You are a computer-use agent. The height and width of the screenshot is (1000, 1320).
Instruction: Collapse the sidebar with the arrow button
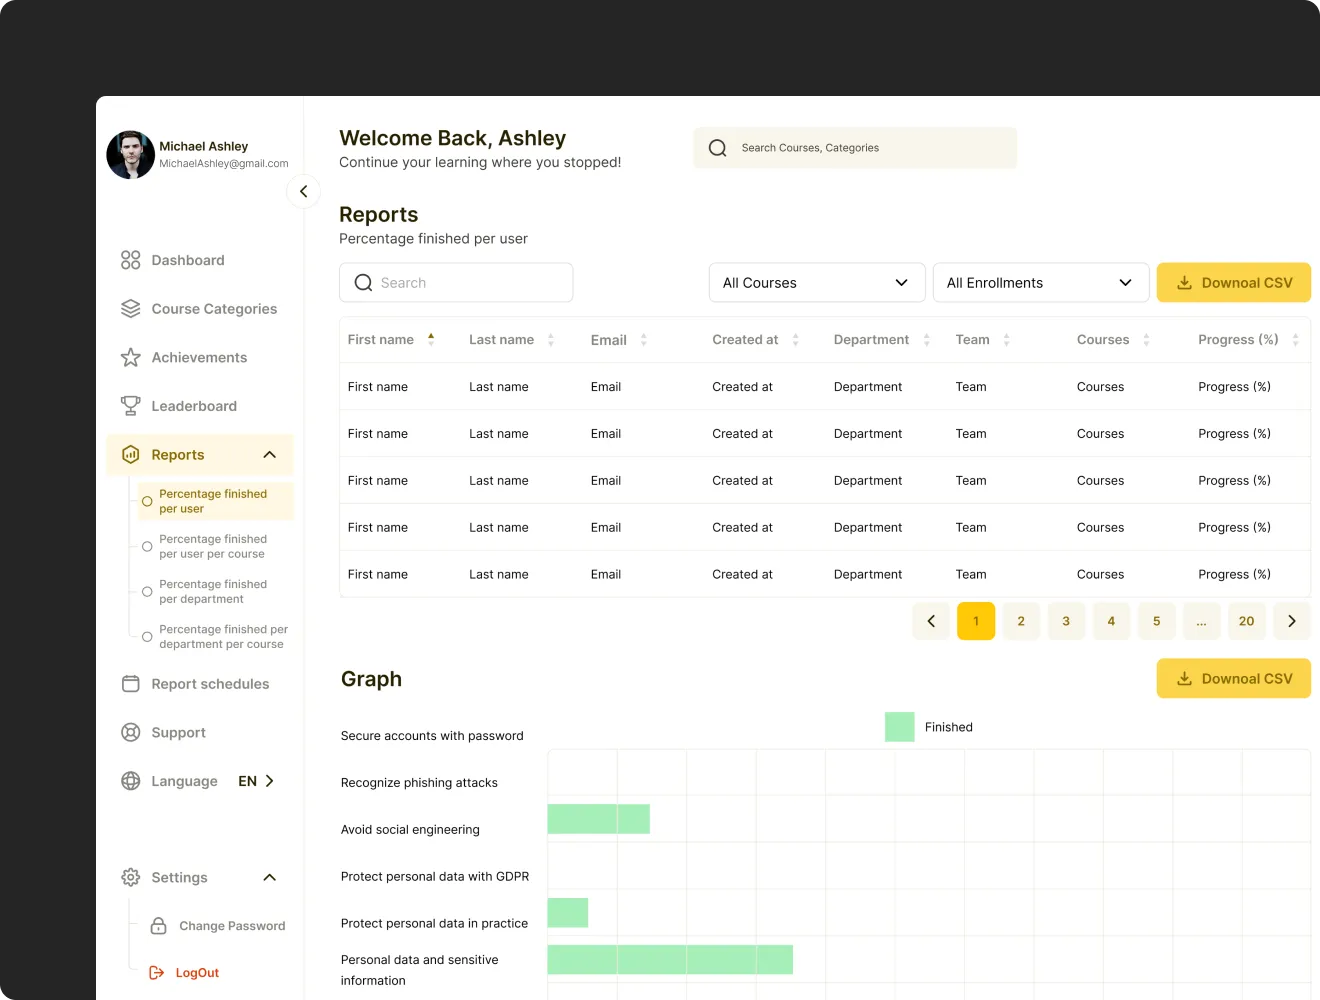pos(303,191)
